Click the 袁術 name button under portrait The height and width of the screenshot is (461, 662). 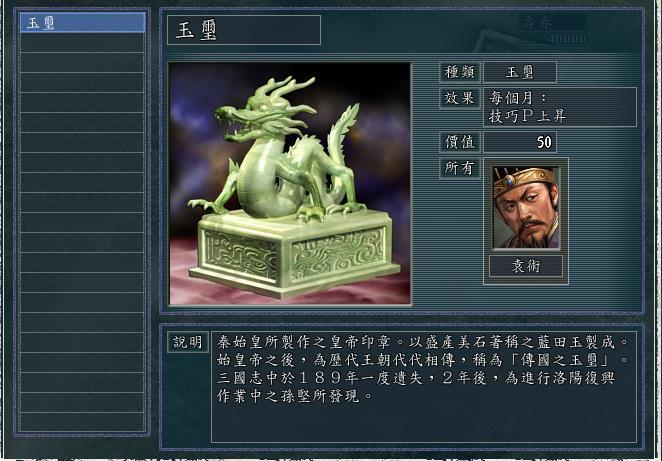point(526,266)
